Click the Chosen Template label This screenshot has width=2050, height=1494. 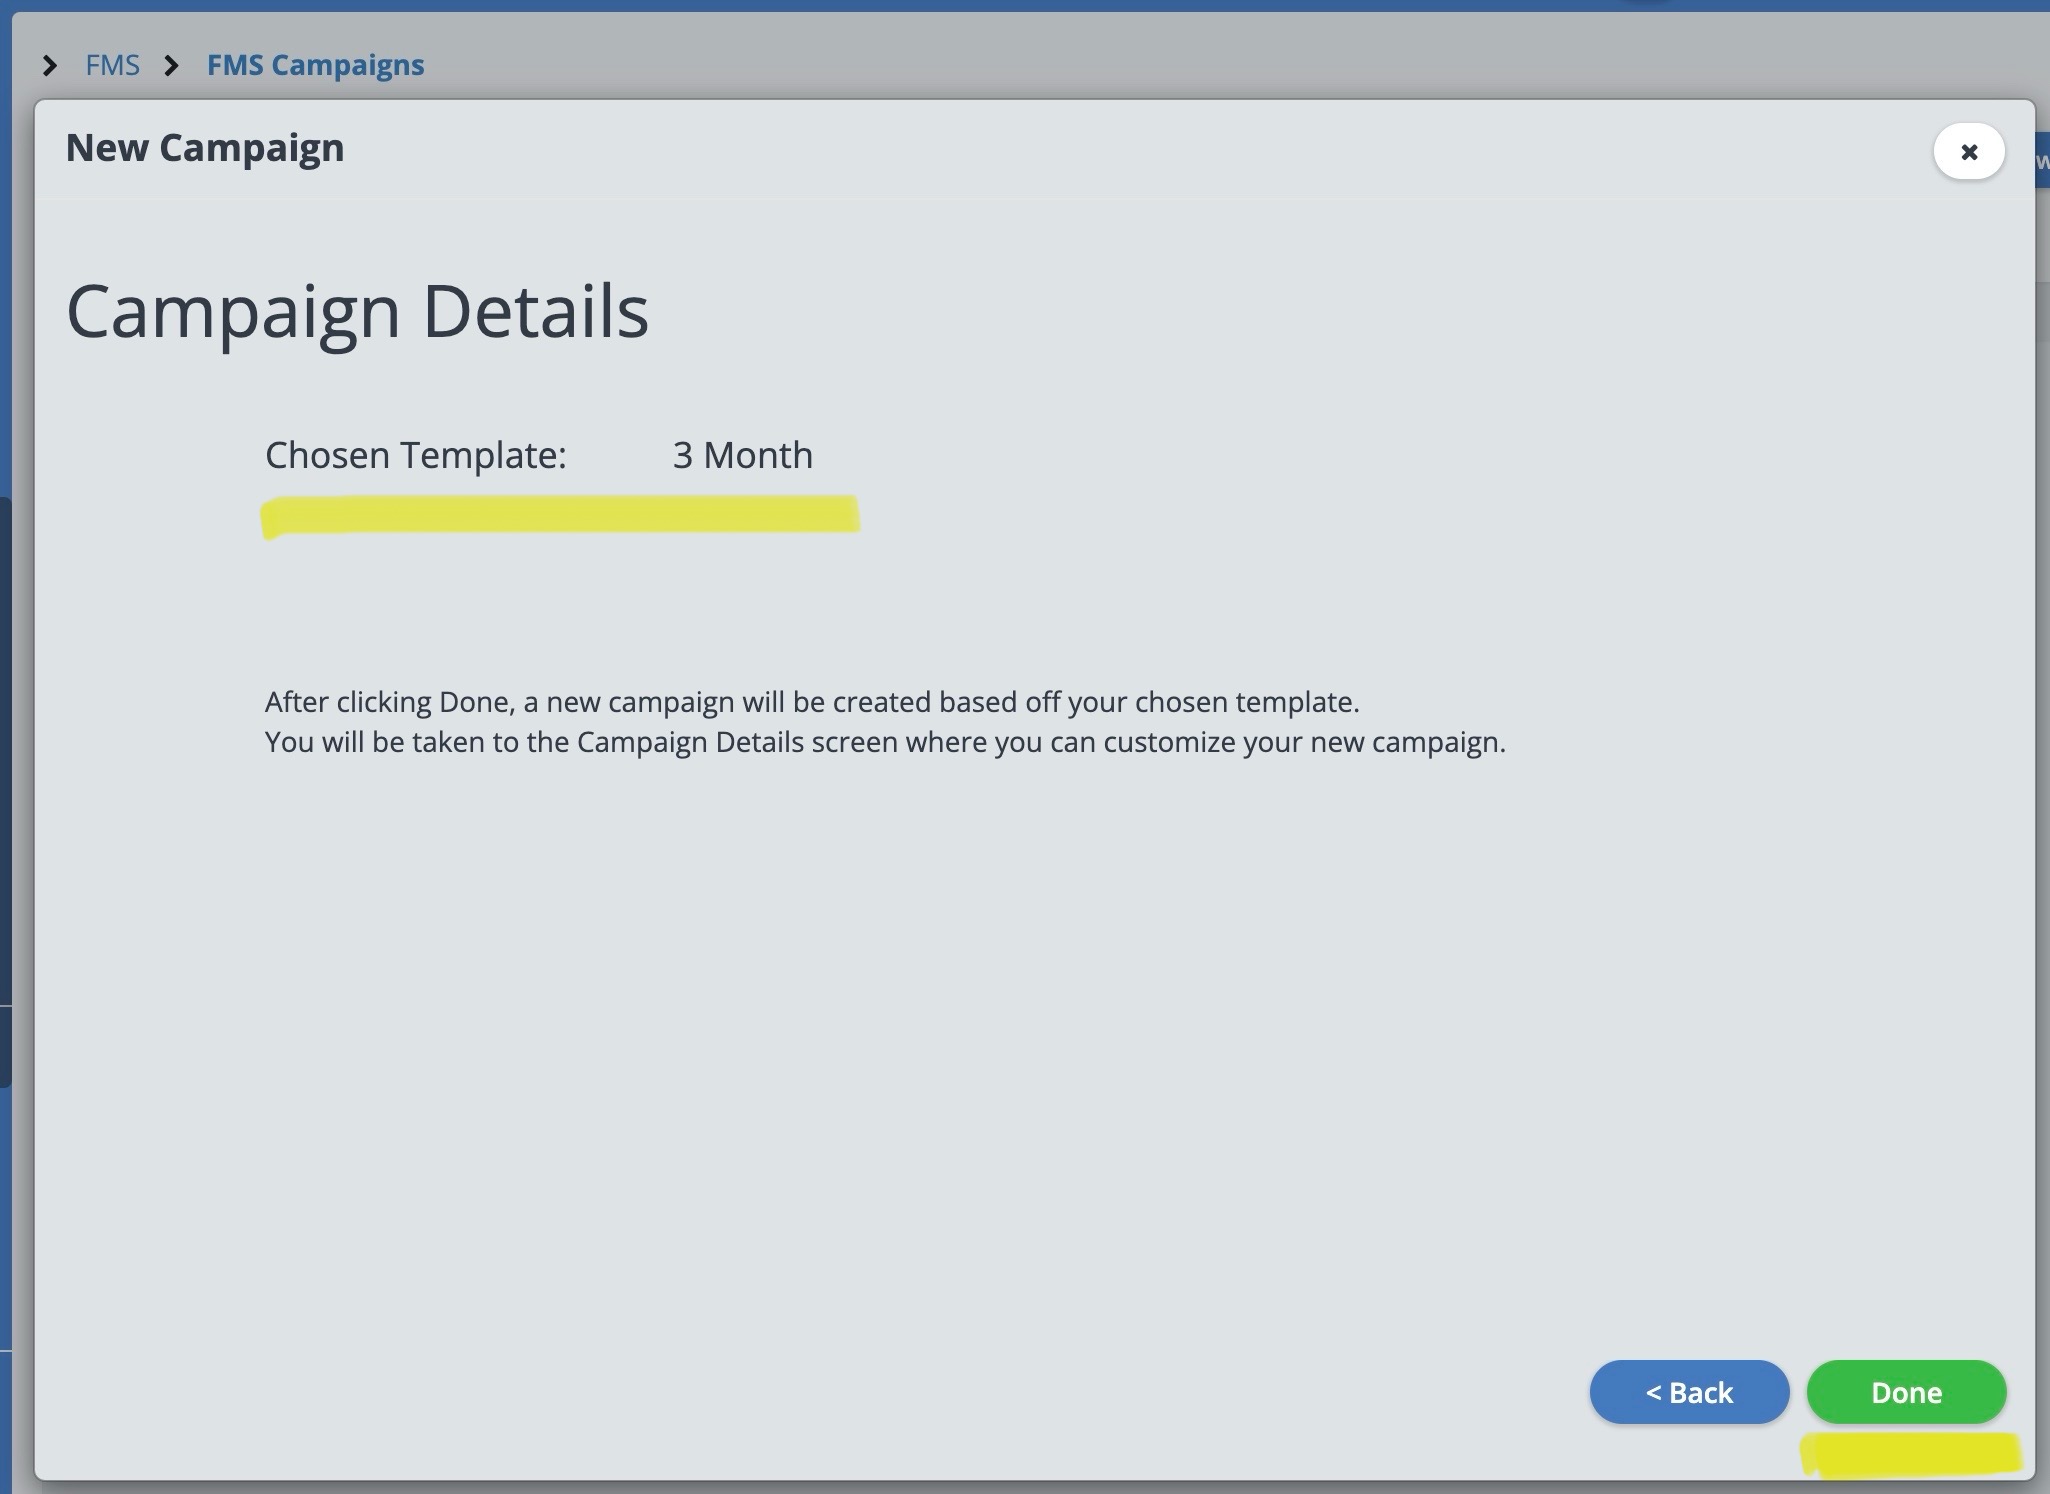[x=415, y=456]
